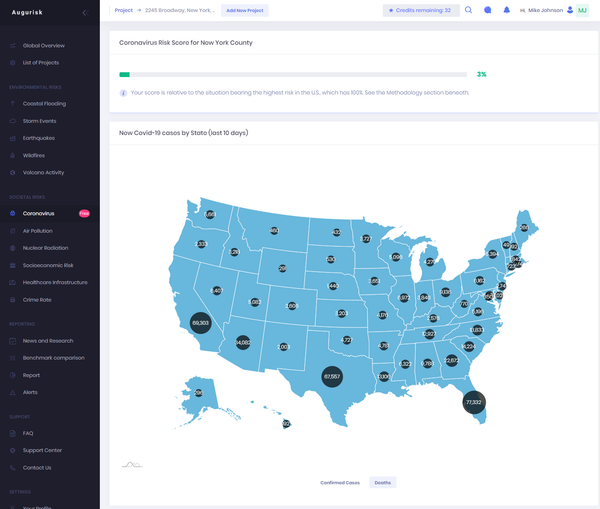Click the user profile silhouette icon
The image size is (600, 509).
570,10
